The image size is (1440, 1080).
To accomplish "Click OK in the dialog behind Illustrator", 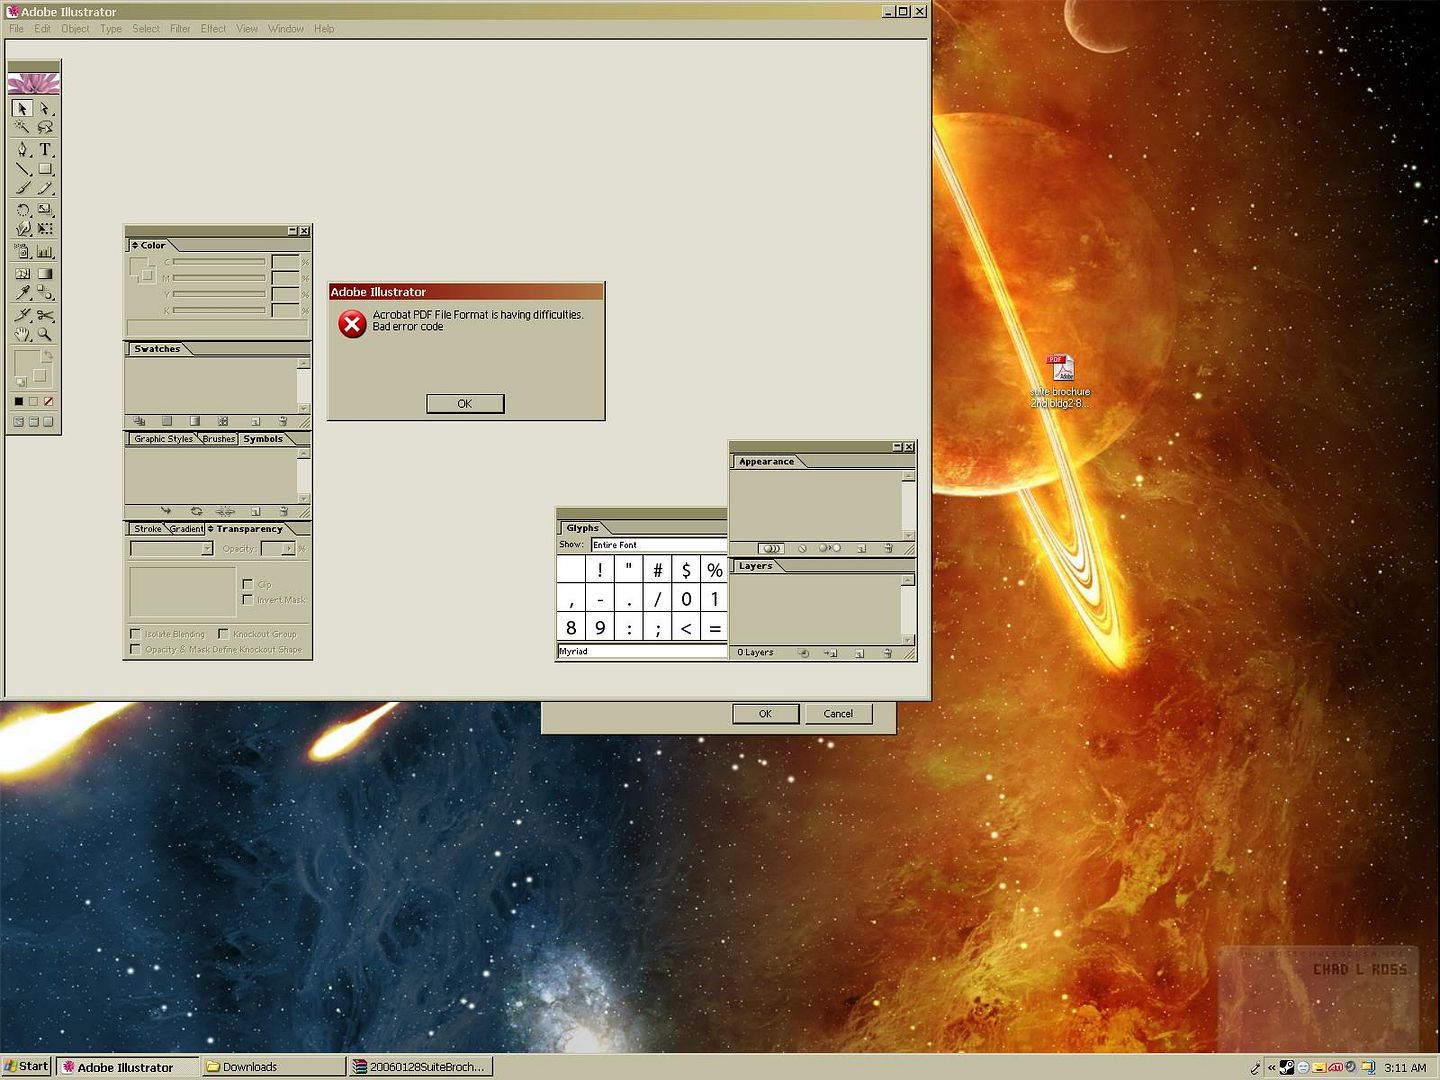I will 765,714.
